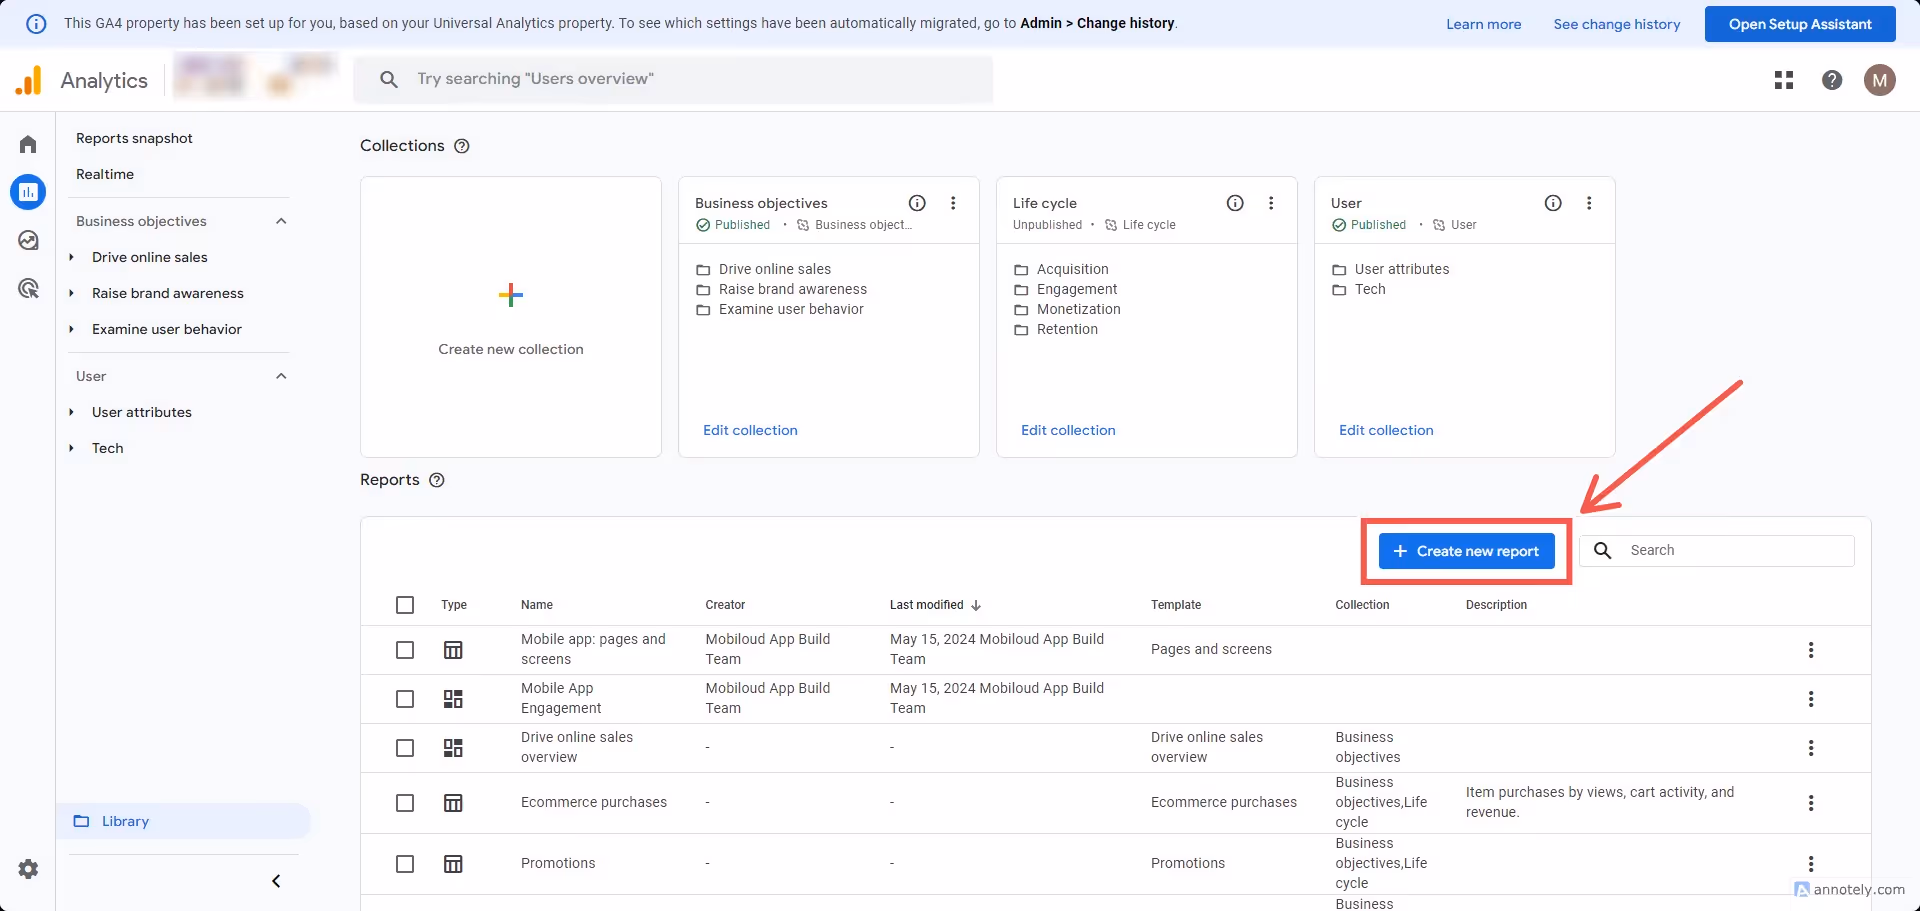Open more options for Mobile app: pages and screens row

1811,650
